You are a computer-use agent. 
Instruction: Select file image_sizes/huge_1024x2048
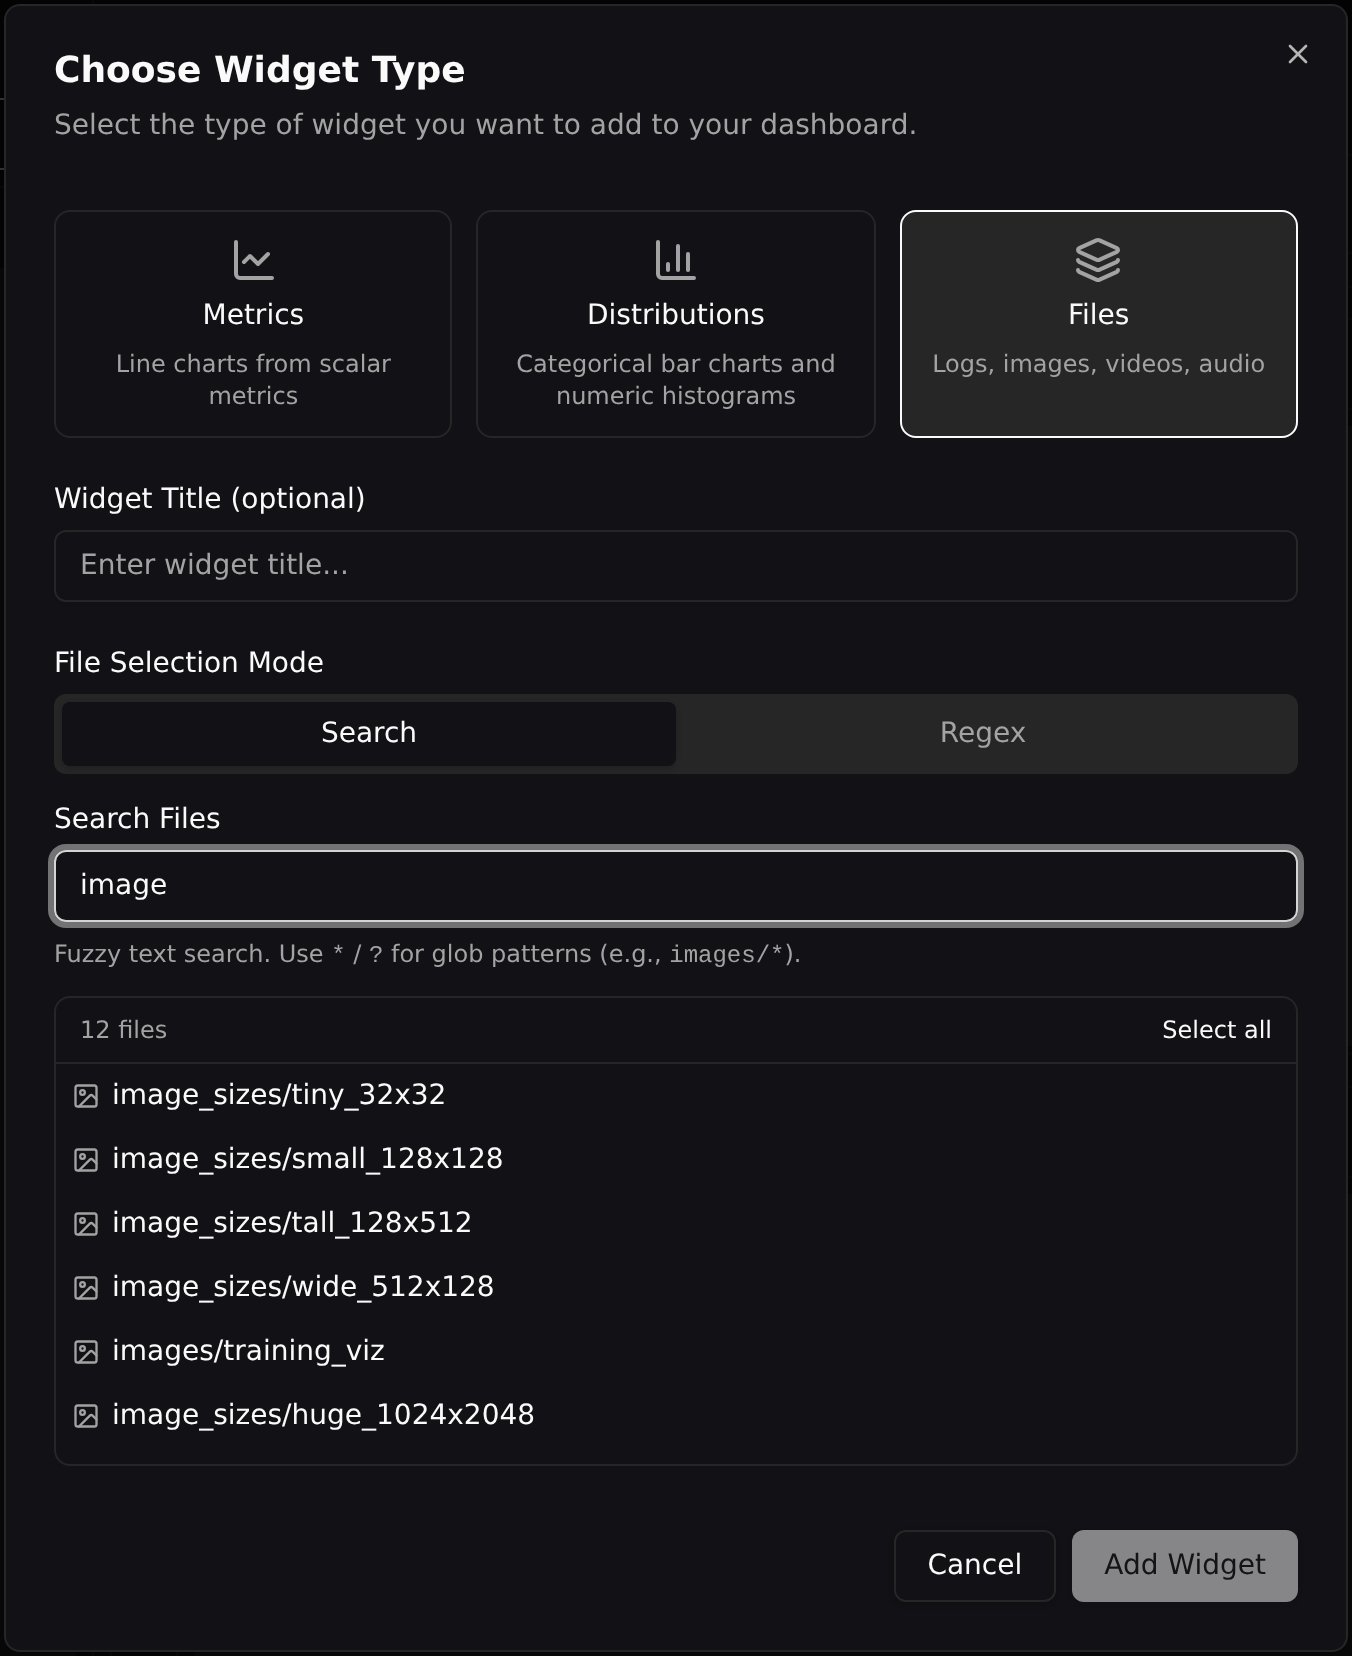click(676, 1415)
